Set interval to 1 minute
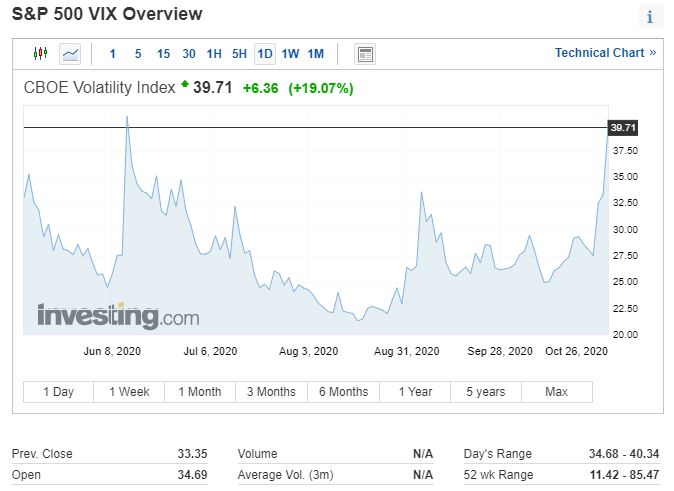674x491 pixels. (x=113, y=54)
